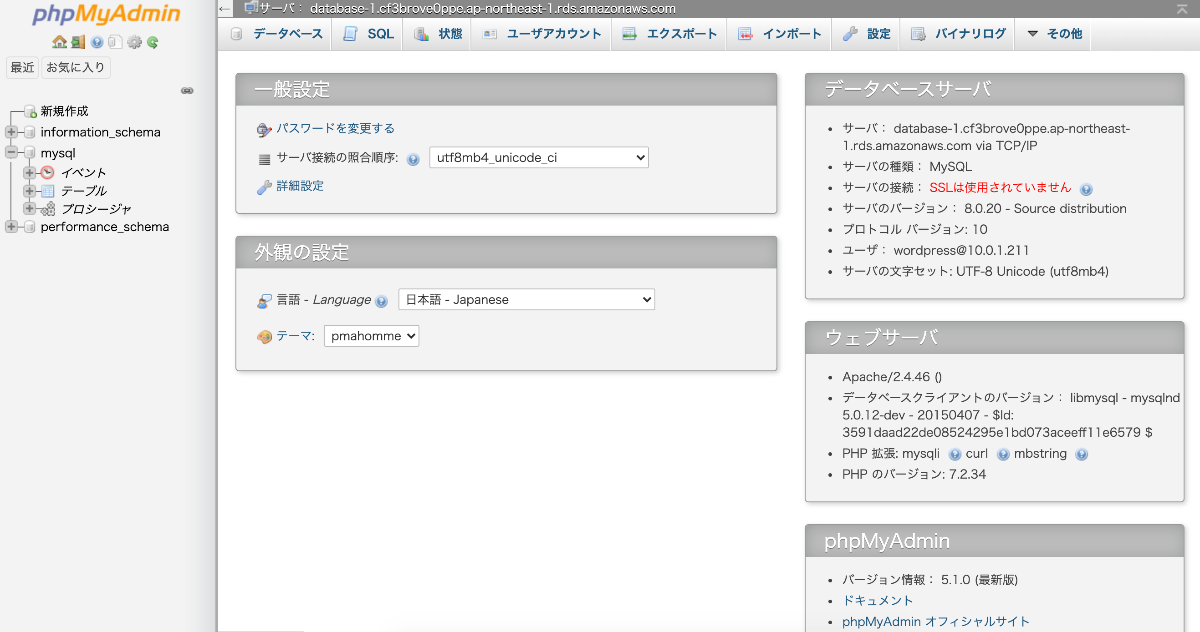Click the table grid icon for テーブル
The height and width of the screenshot is (632, 1200).
click(47, 190)
